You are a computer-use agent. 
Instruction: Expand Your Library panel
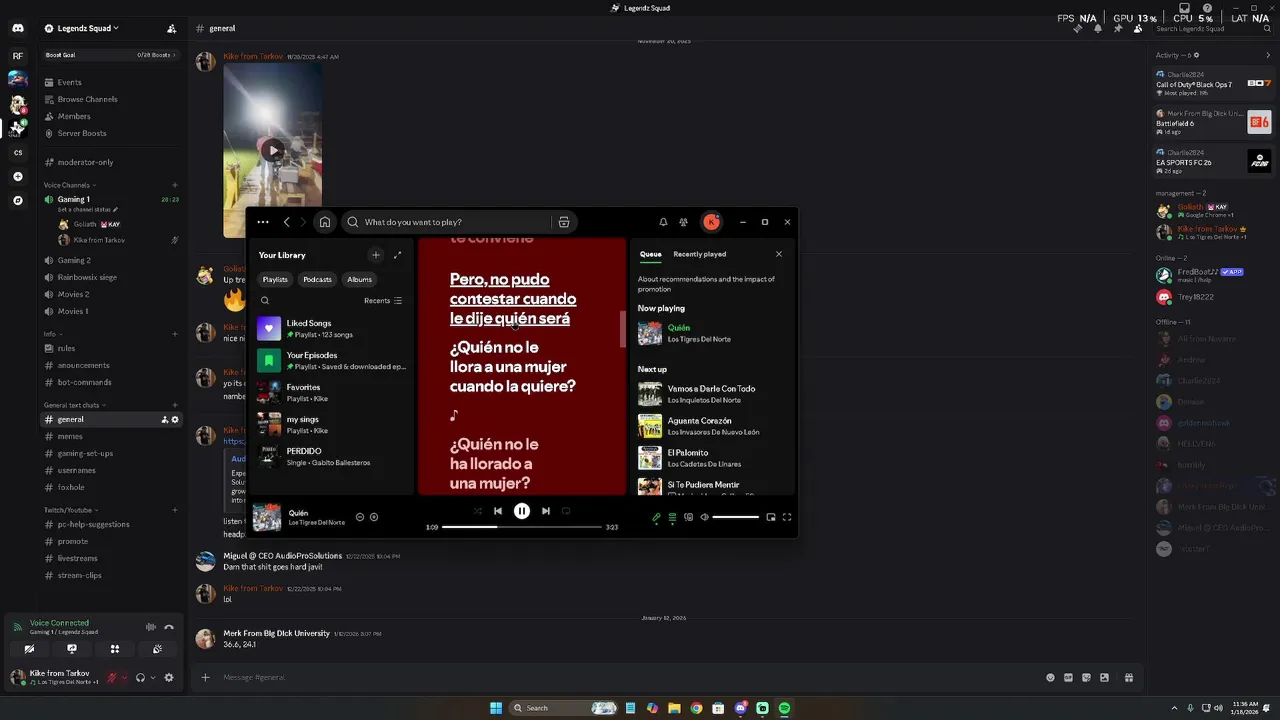[x=397, y=255]
